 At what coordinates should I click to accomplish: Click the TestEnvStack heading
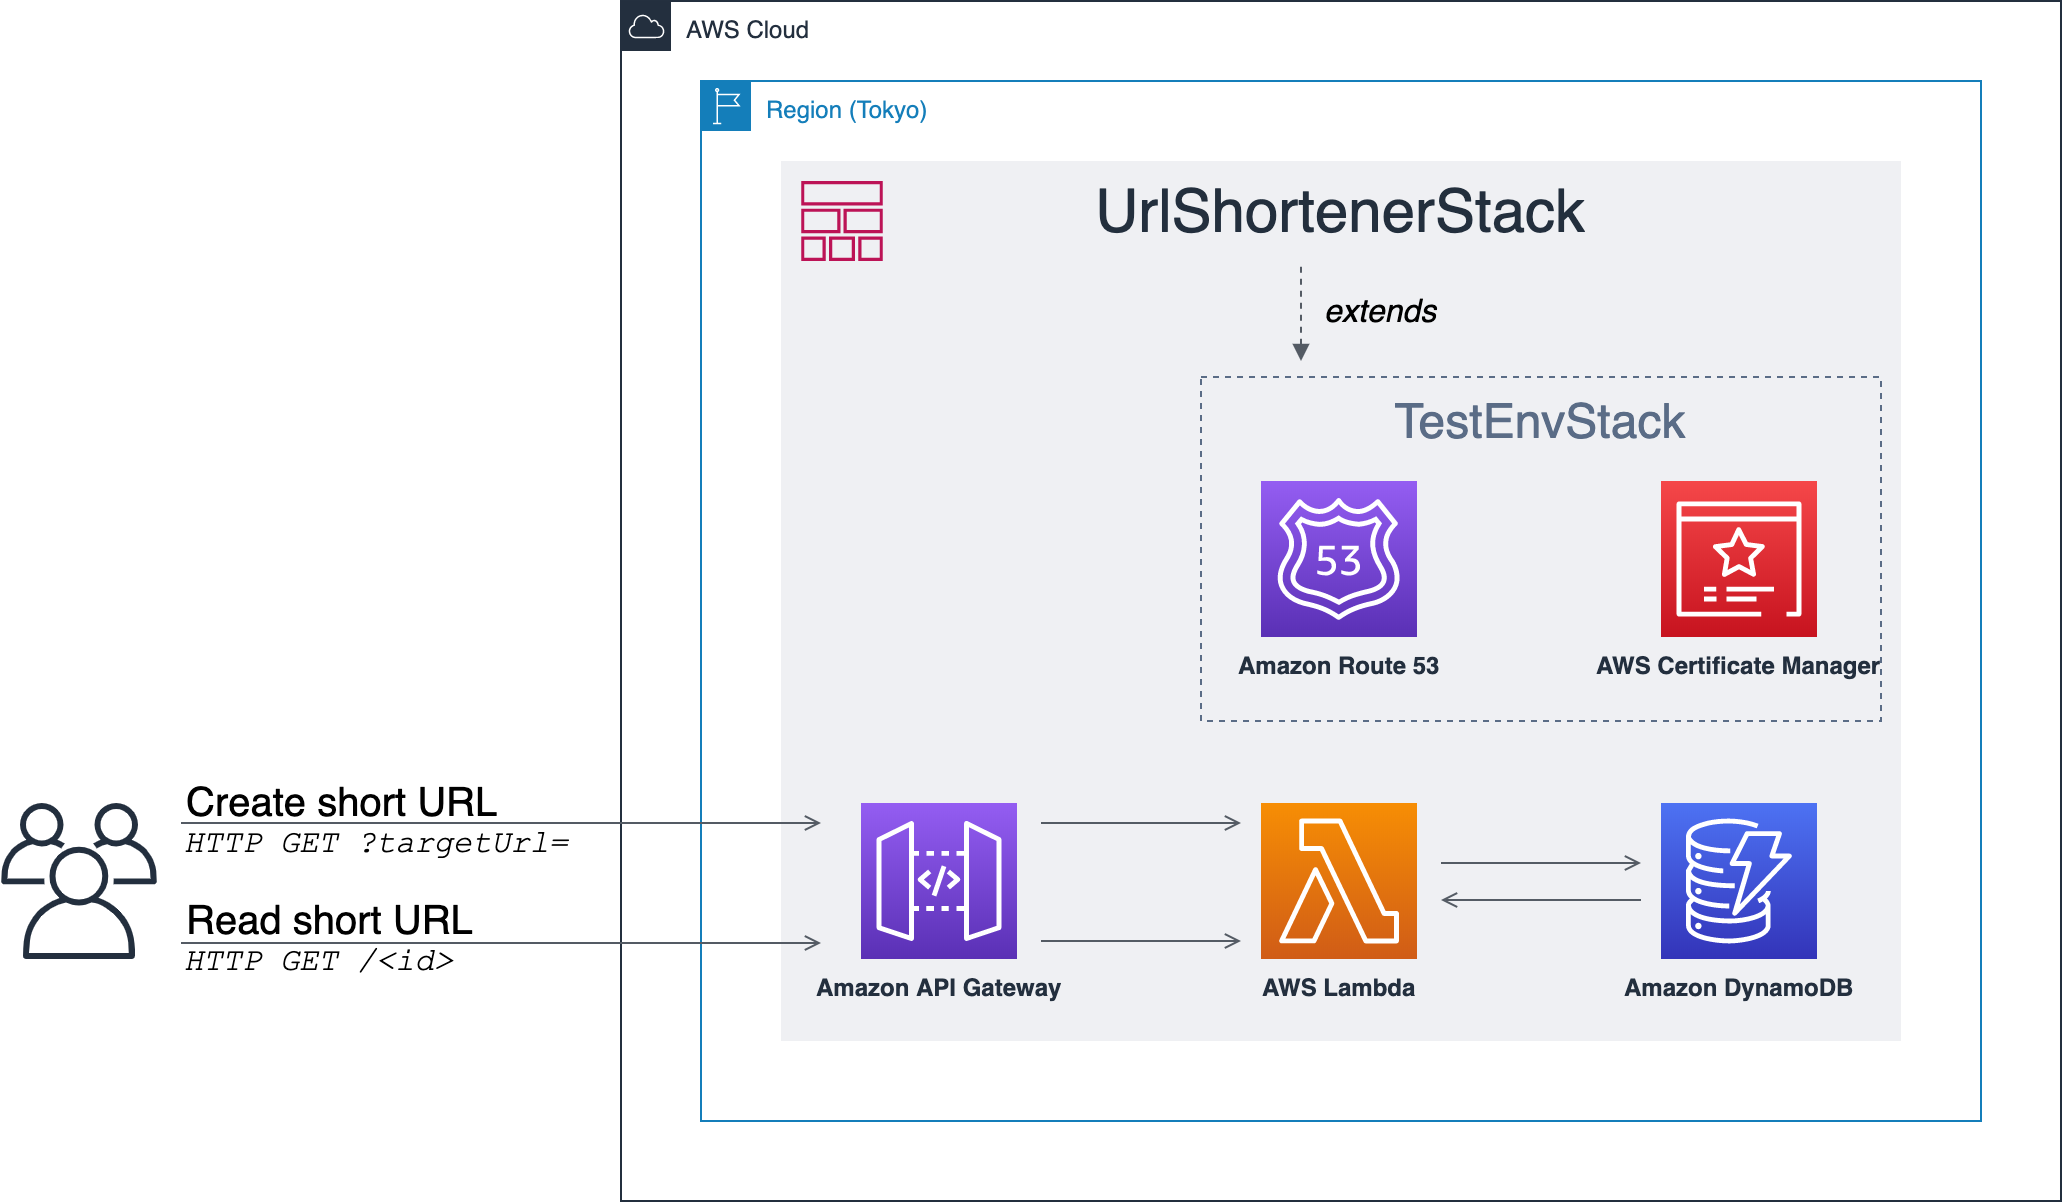[1540, 421]
